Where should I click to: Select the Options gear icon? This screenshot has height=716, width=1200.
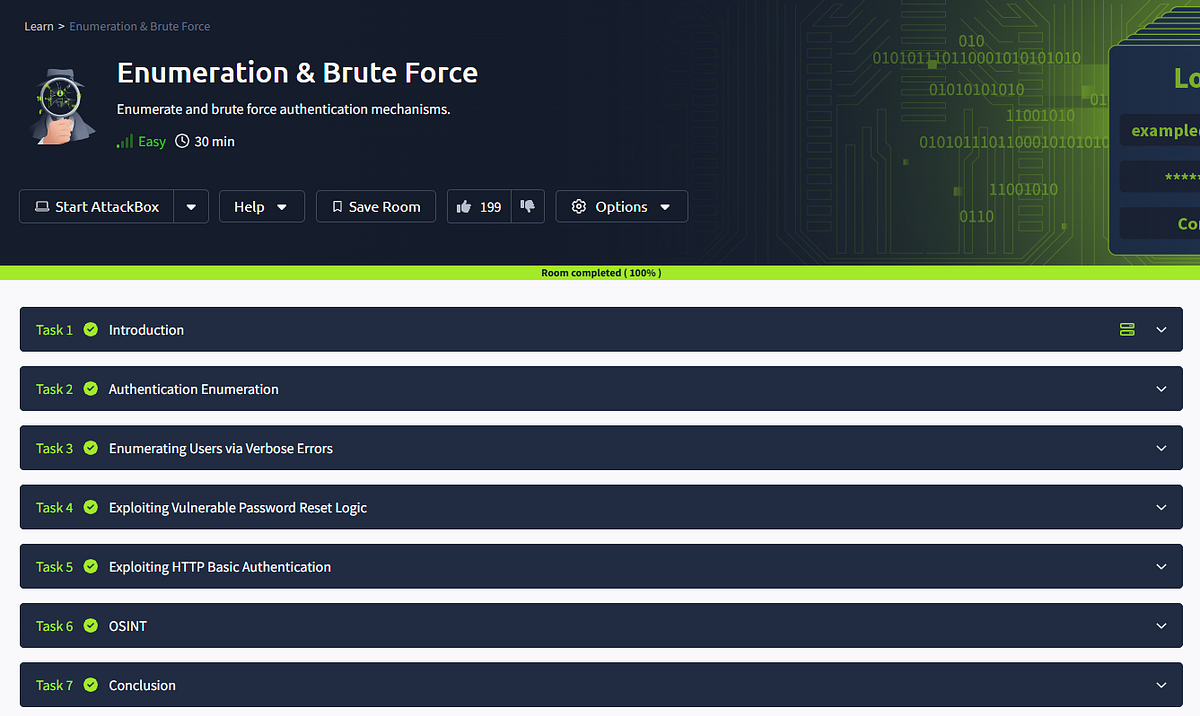coord(578,206)
